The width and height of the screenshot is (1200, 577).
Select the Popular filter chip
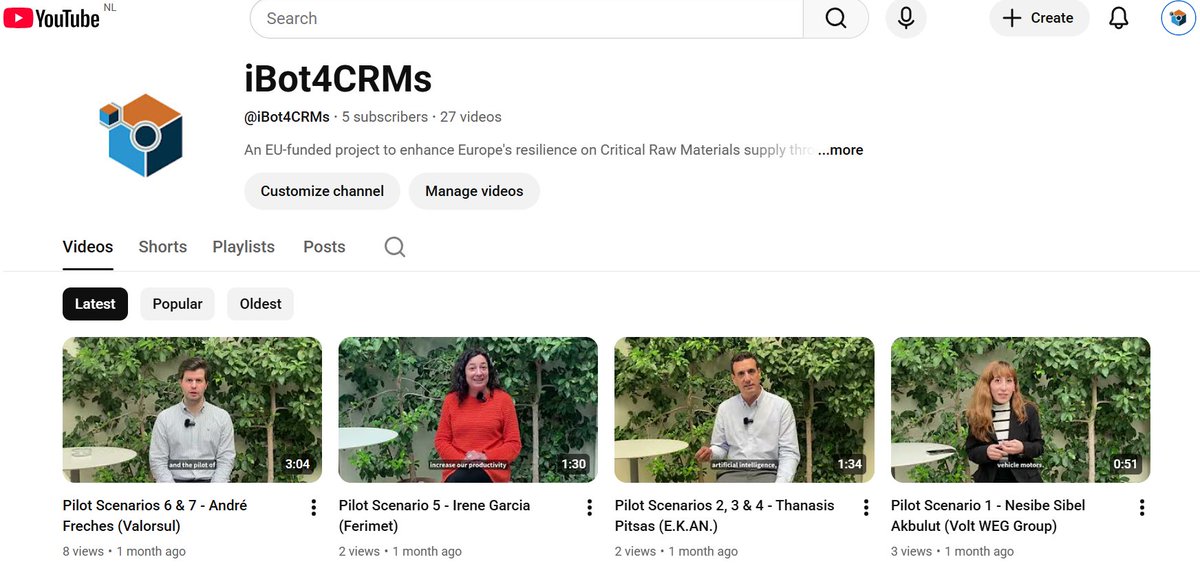[178, 304]
